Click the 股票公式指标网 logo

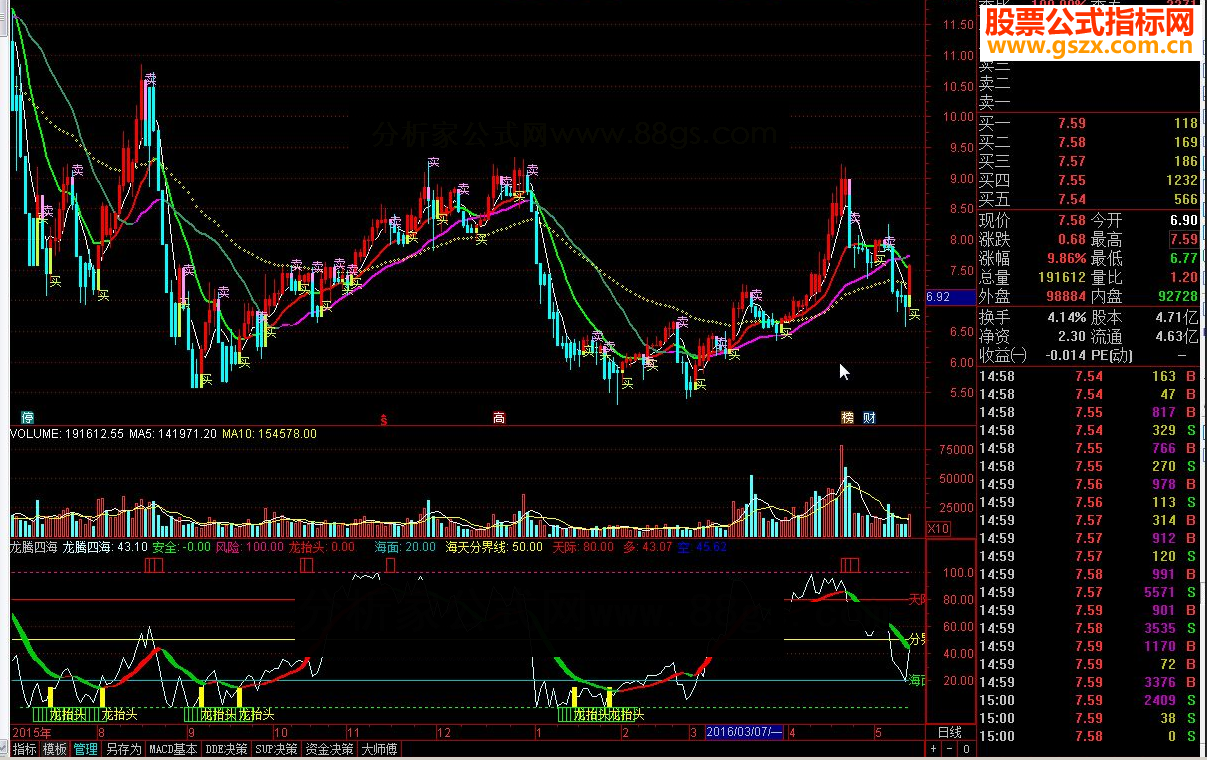point(1091,20)
